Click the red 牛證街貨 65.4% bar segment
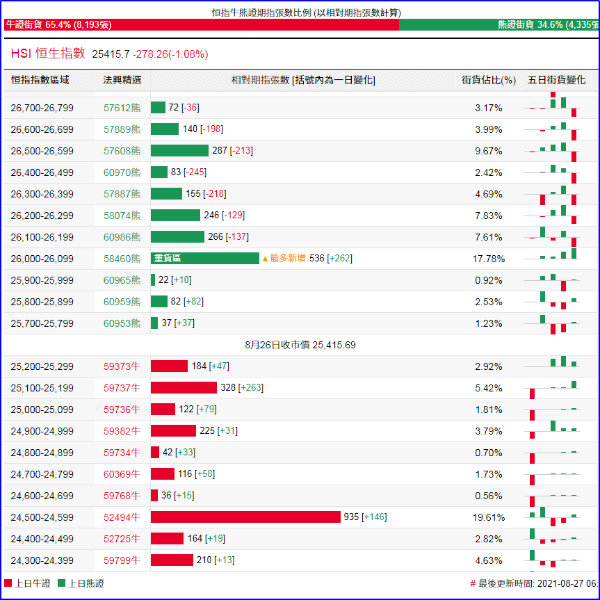The height and width of the screenshot is (600, 600). coord(201,25)
